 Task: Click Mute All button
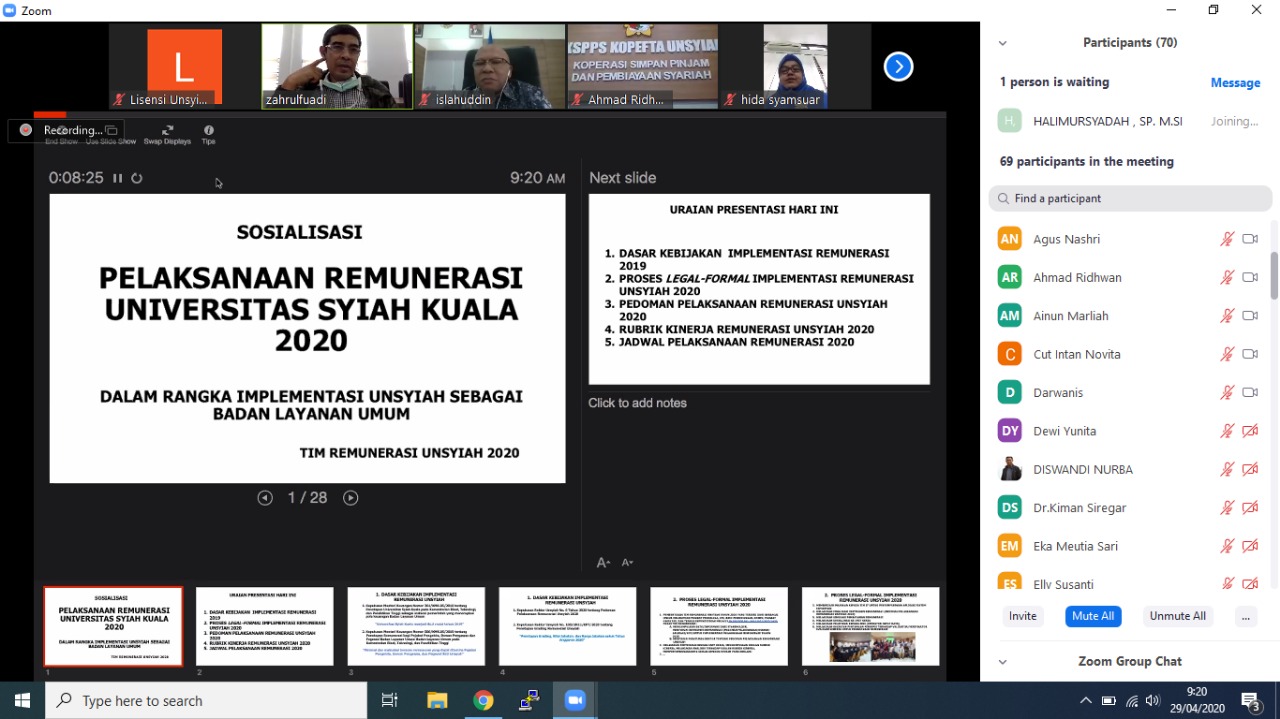[1093, 617]
